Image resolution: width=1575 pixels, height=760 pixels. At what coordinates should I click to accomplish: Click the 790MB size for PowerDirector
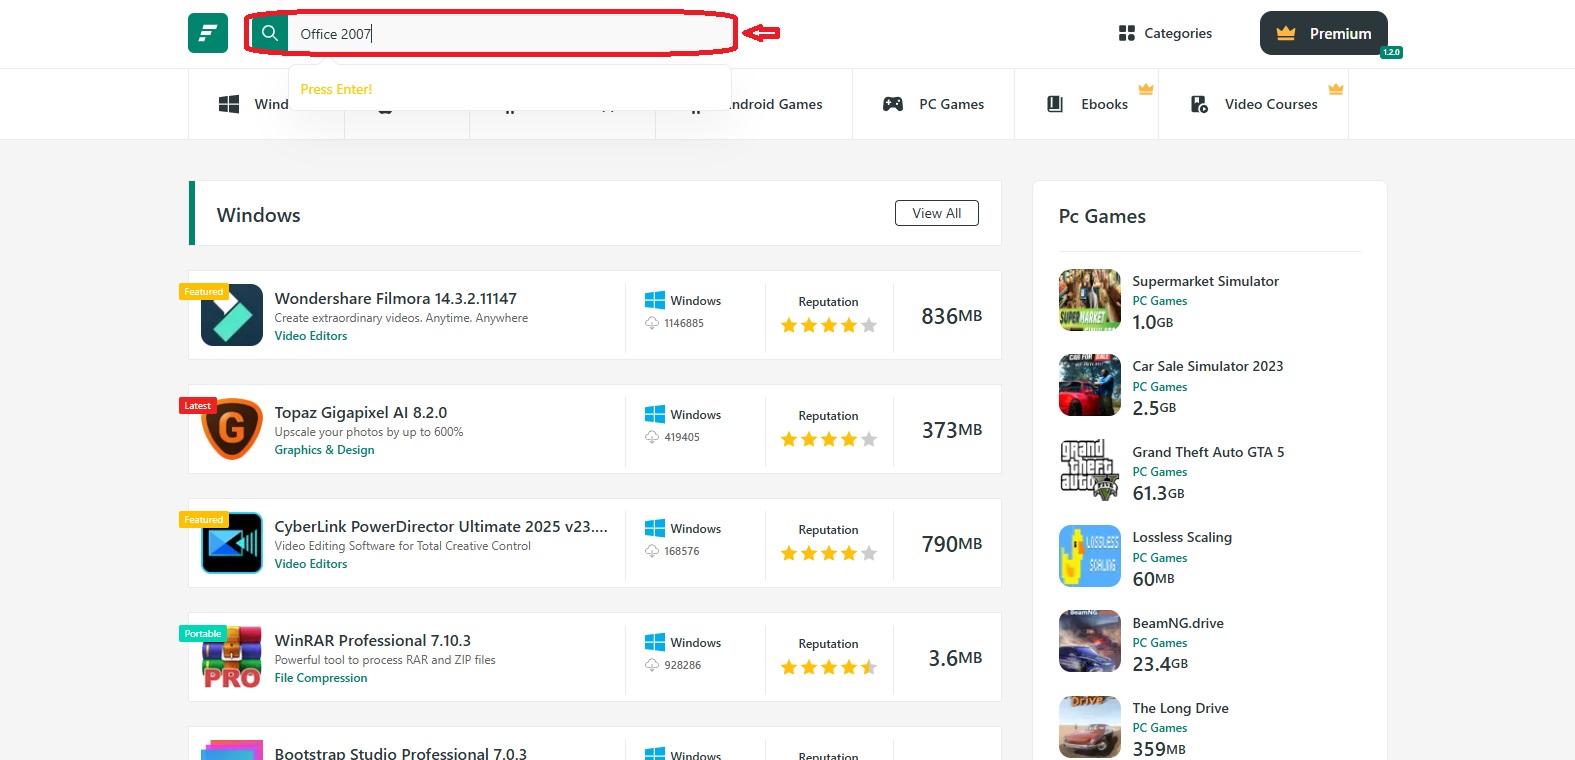[x=952, y=544]
